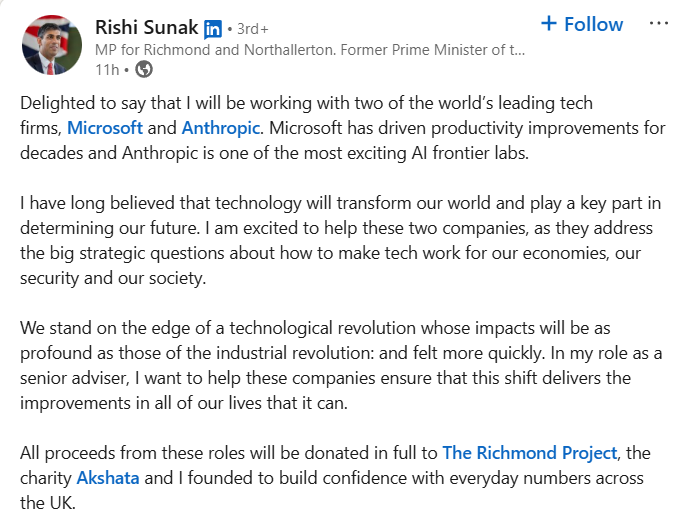The height and width of the screenshot is (518, 690).
Task: Open the Anthropic company link
Action: 221,128
